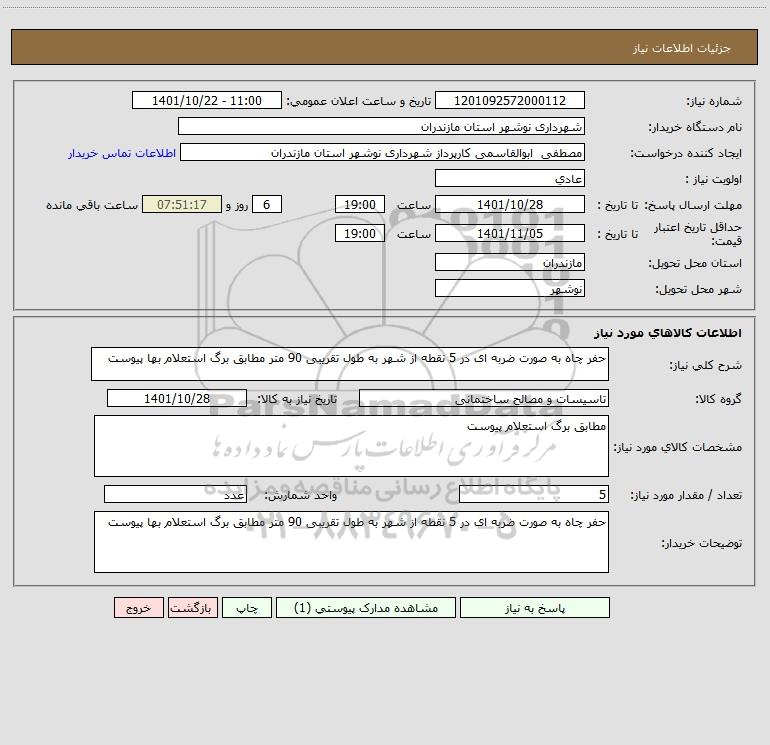Click the buyer name field 'شهرداری نوشهر استان مازندران'

click(381, 126)
